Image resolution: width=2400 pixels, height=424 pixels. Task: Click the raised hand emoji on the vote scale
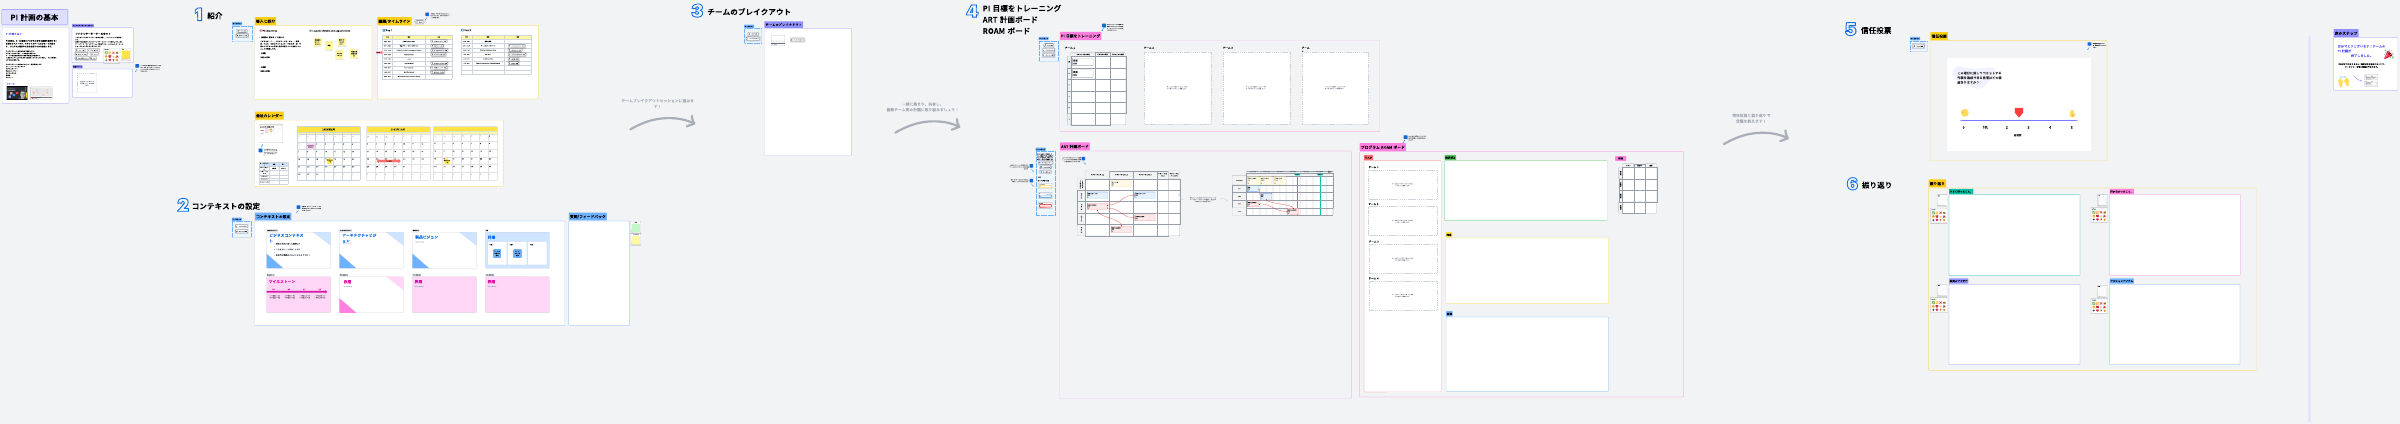pos(2072,113)
